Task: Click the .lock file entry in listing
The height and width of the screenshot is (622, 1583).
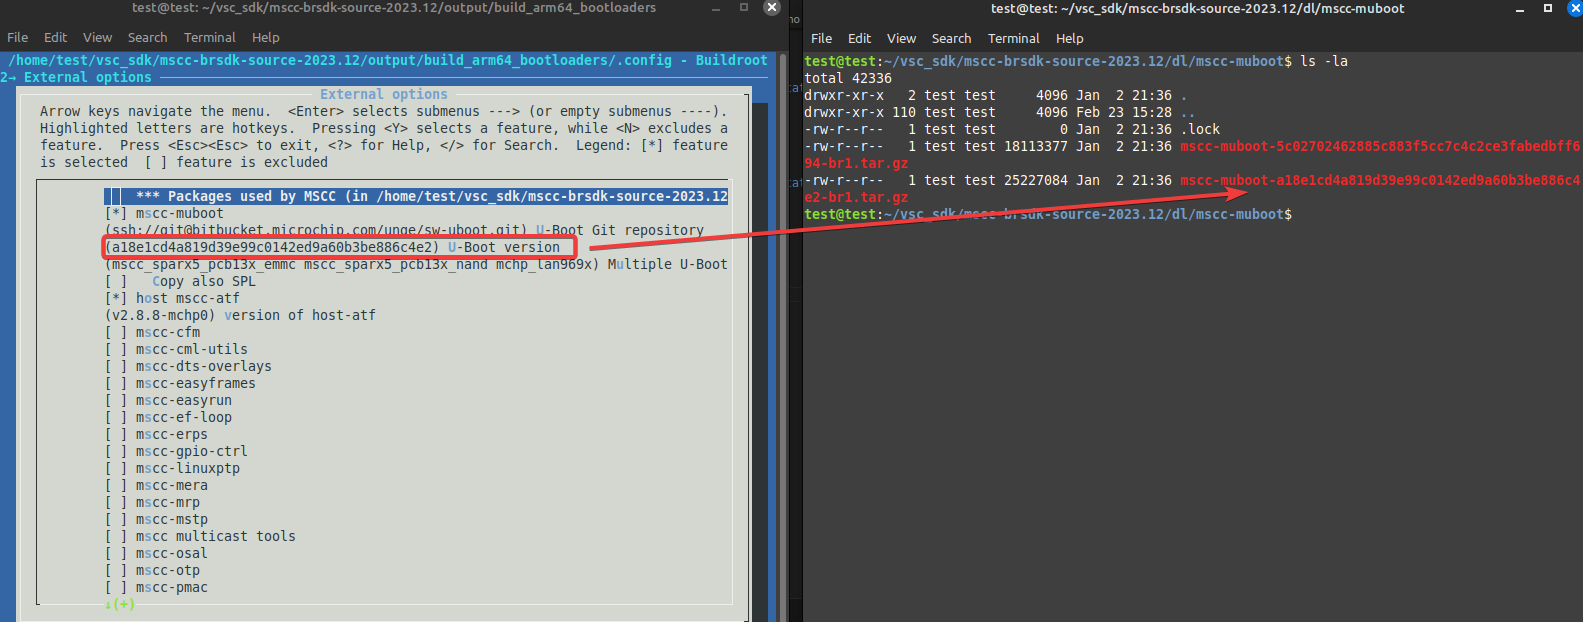Action: tap(1200, 129)
